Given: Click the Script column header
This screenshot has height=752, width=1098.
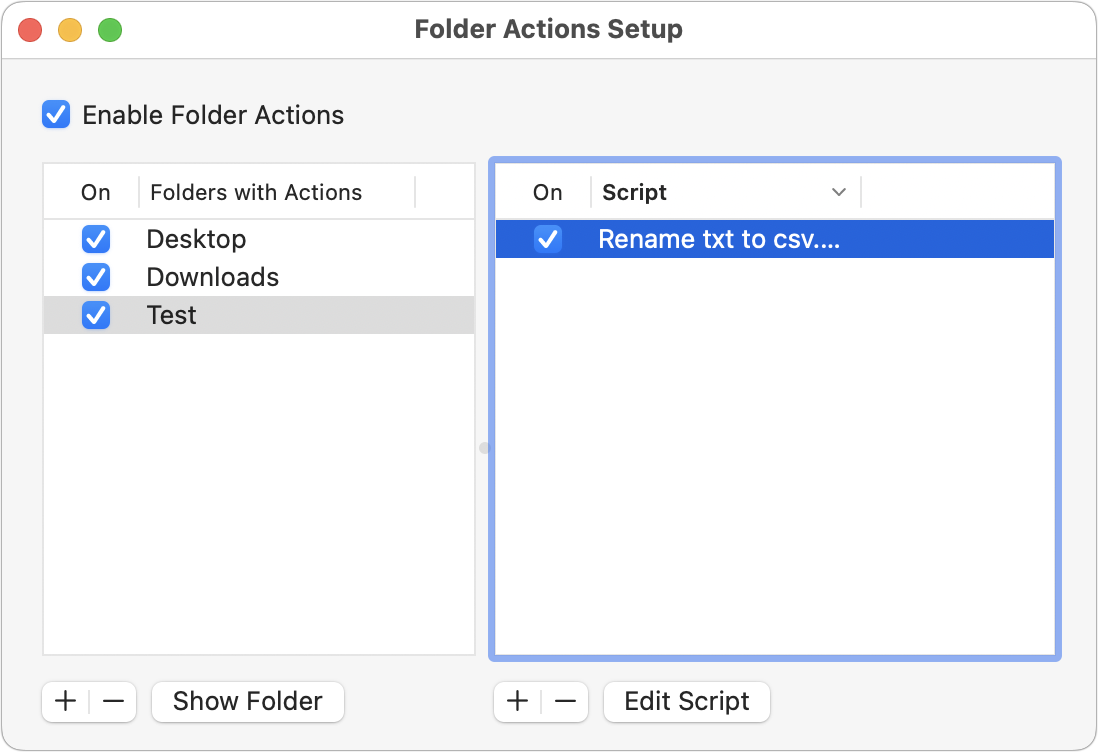Looking at the screenshot, I should pos(634,192).
